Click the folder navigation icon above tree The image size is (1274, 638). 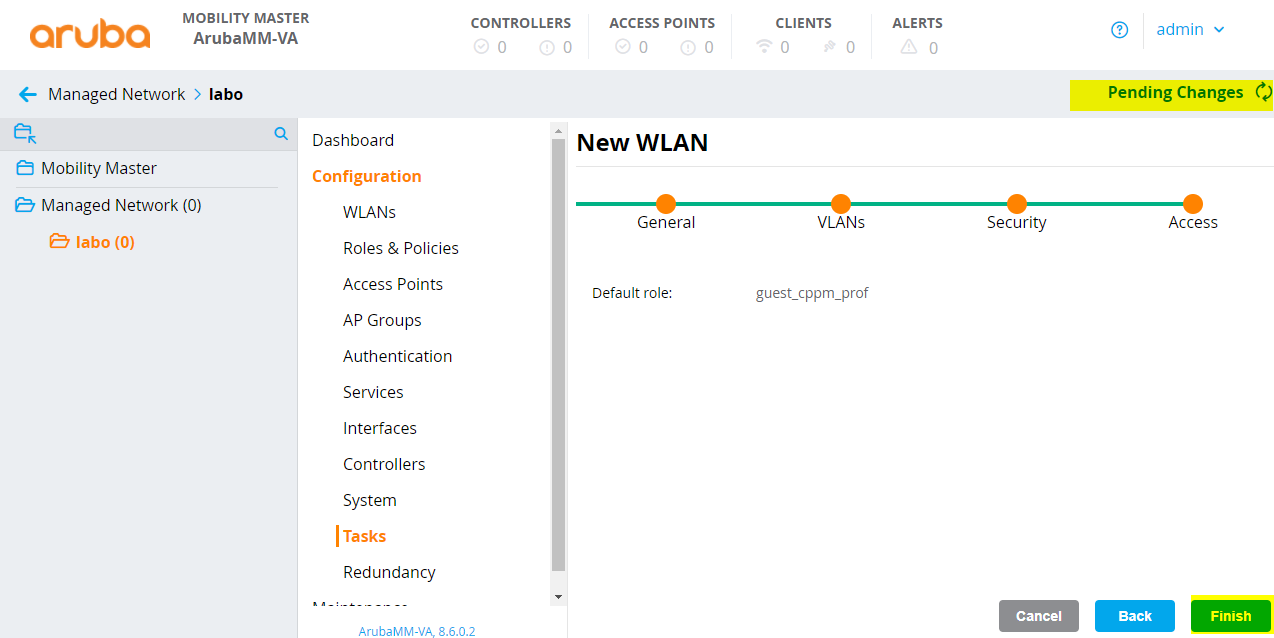(x=25, y=133)
